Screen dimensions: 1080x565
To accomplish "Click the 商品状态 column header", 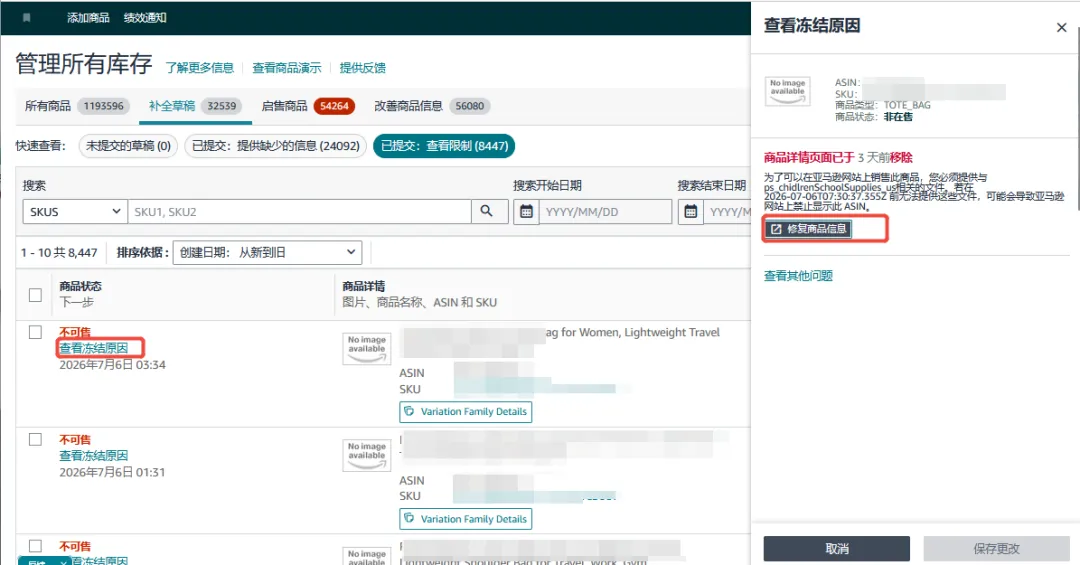I will click(x=81, y=286).
